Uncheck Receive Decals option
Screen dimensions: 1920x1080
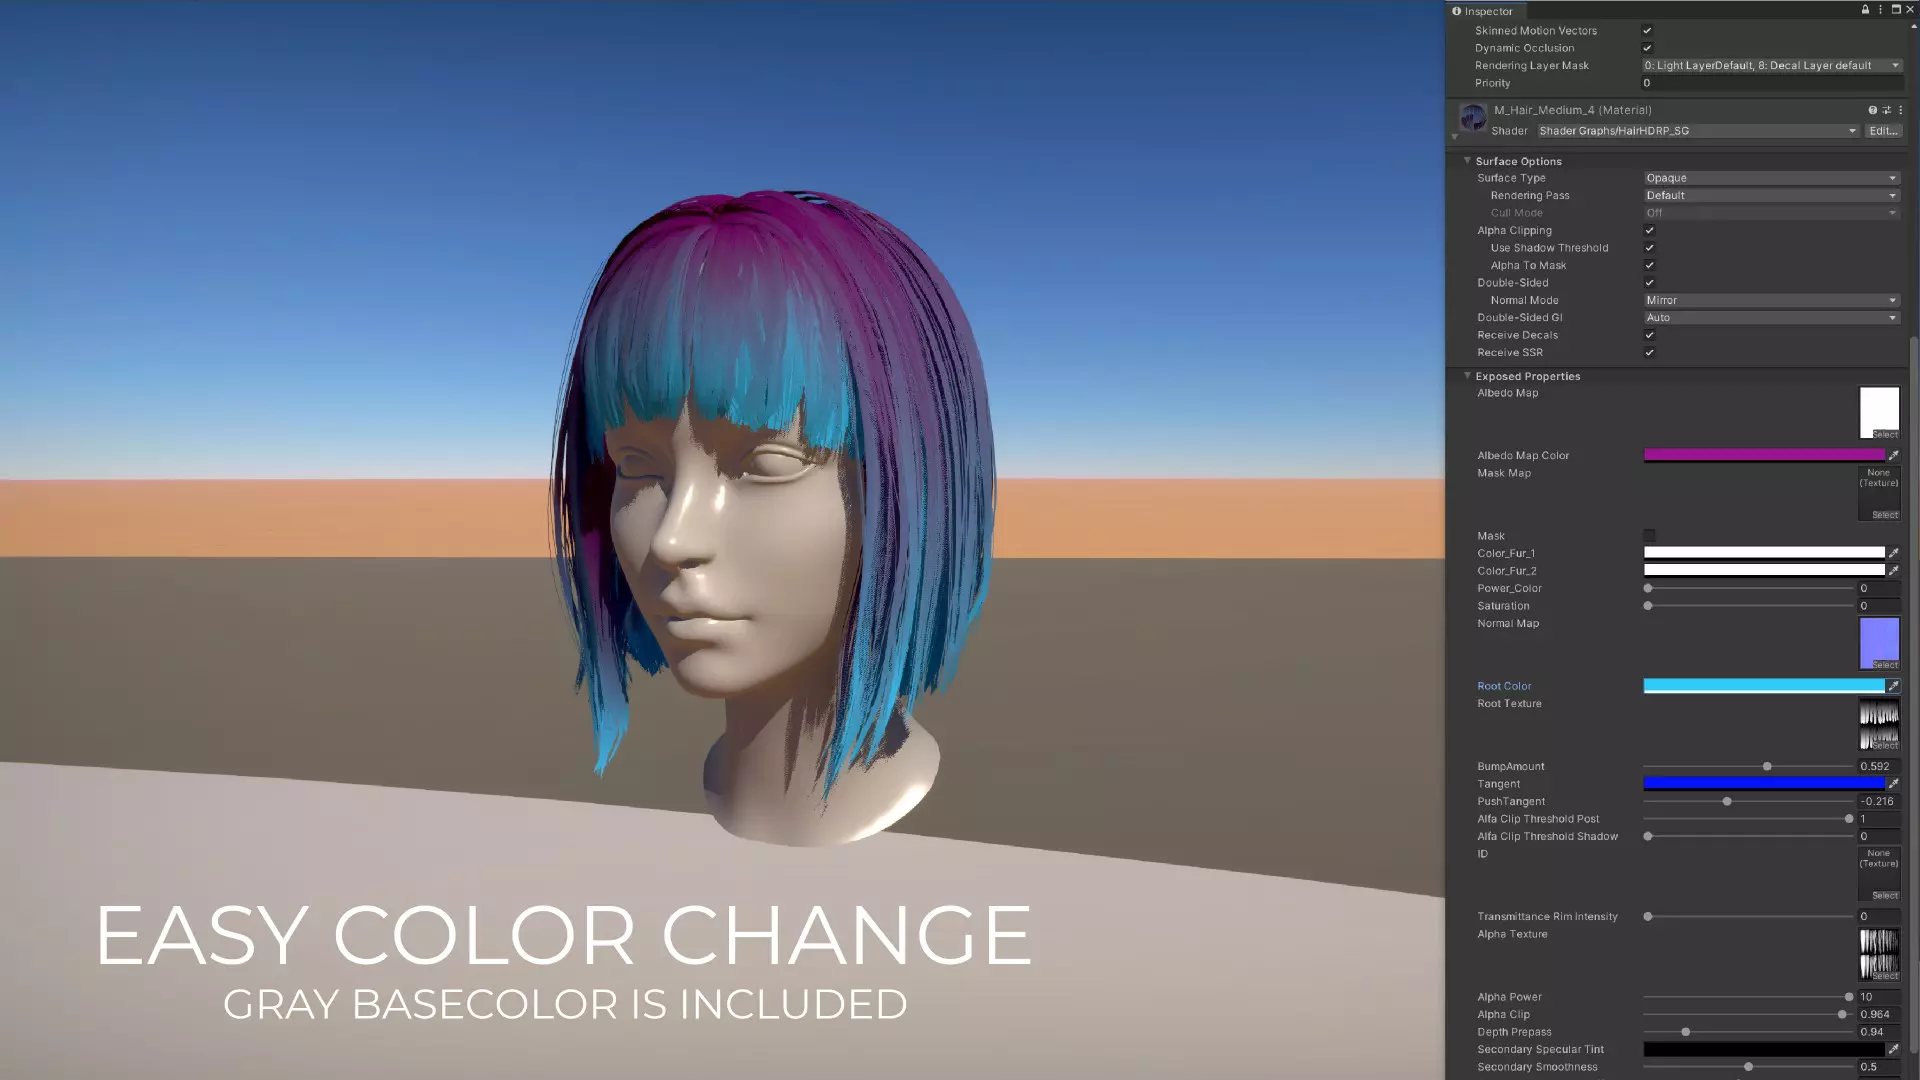coord(1650,335)
